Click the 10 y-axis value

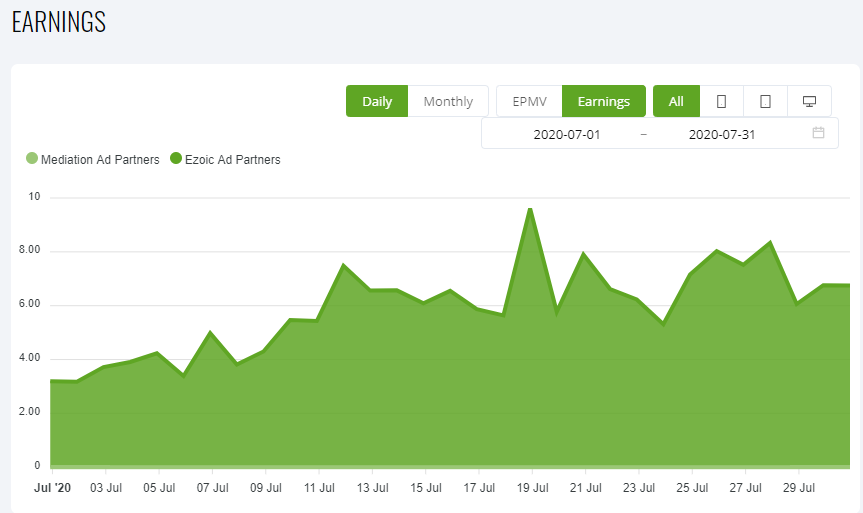click(34, 197)
